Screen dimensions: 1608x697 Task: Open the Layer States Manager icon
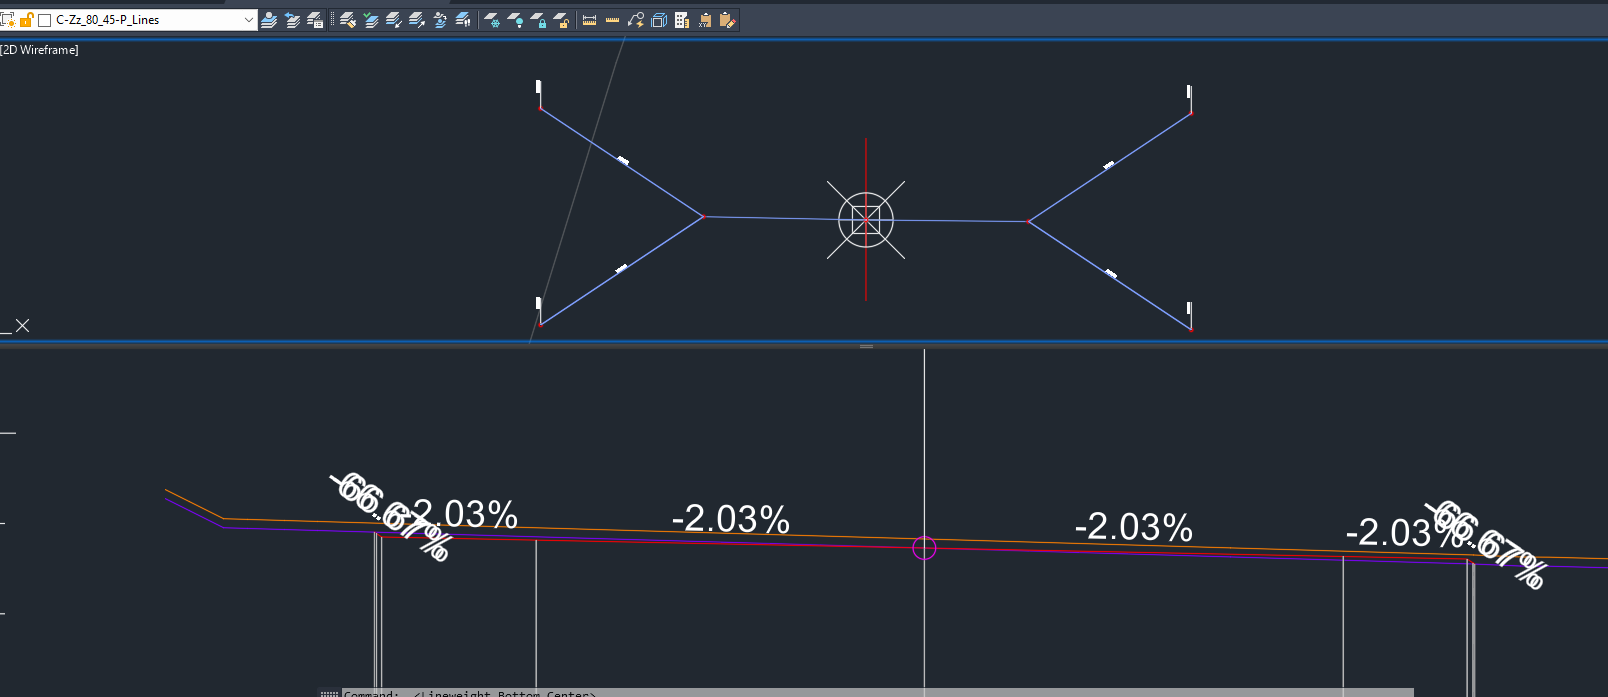(315, 20)
